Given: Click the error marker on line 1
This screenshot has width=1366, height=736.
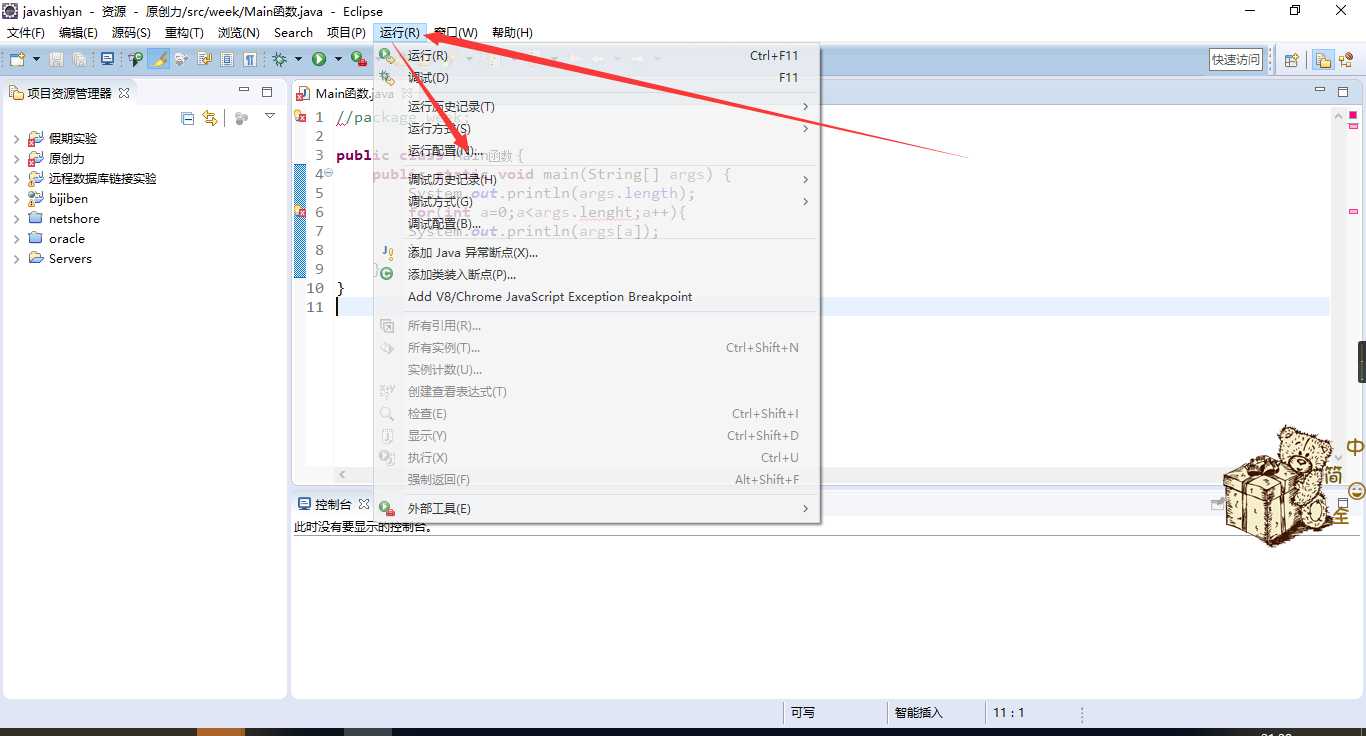Looking at the screenshot, I should [x=299, y=117].
